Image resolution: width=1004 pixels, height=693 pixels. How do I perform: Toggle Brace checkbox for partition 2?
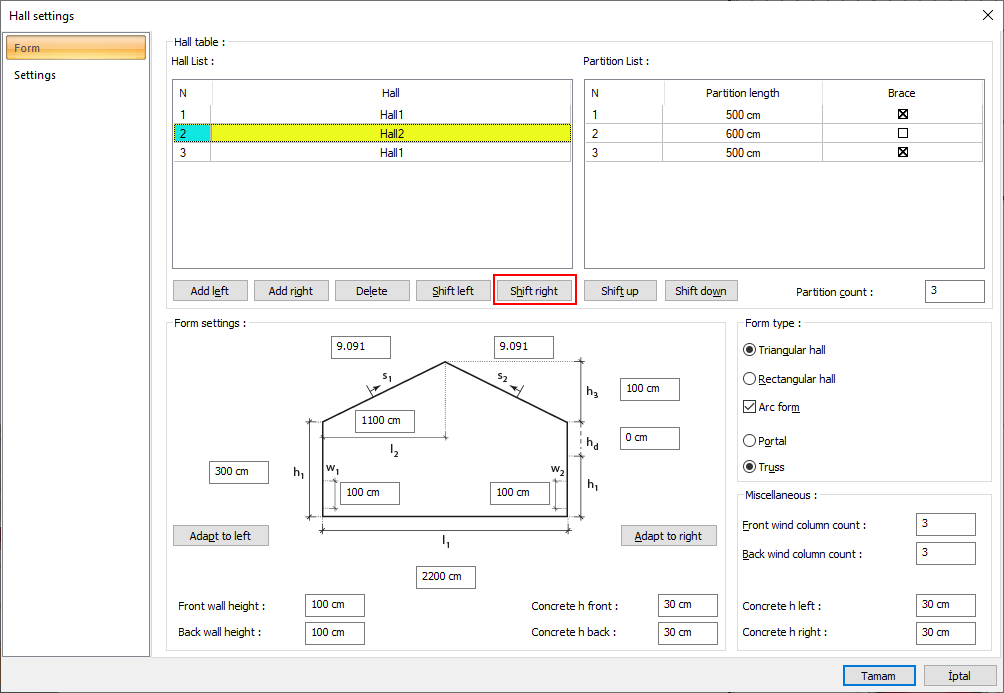902,133
